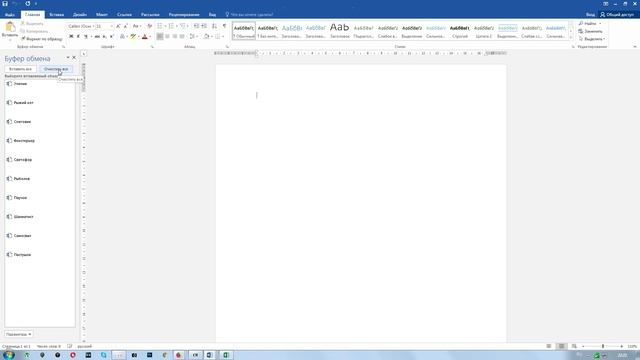The height and width of the screenshot is (360, 640).
Task: Click the Очистить все button
Action: pos(56,69)
